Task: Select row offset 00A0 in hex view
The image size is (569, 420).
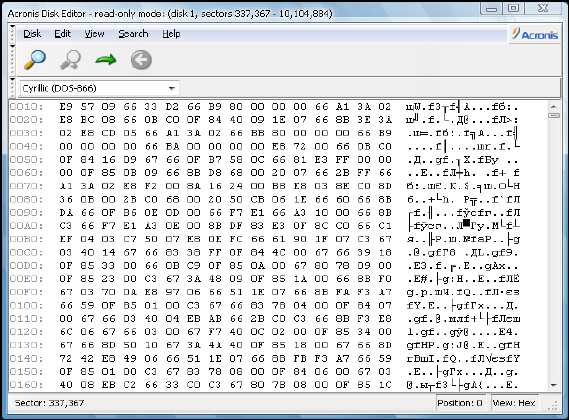Action: [26, 226]
